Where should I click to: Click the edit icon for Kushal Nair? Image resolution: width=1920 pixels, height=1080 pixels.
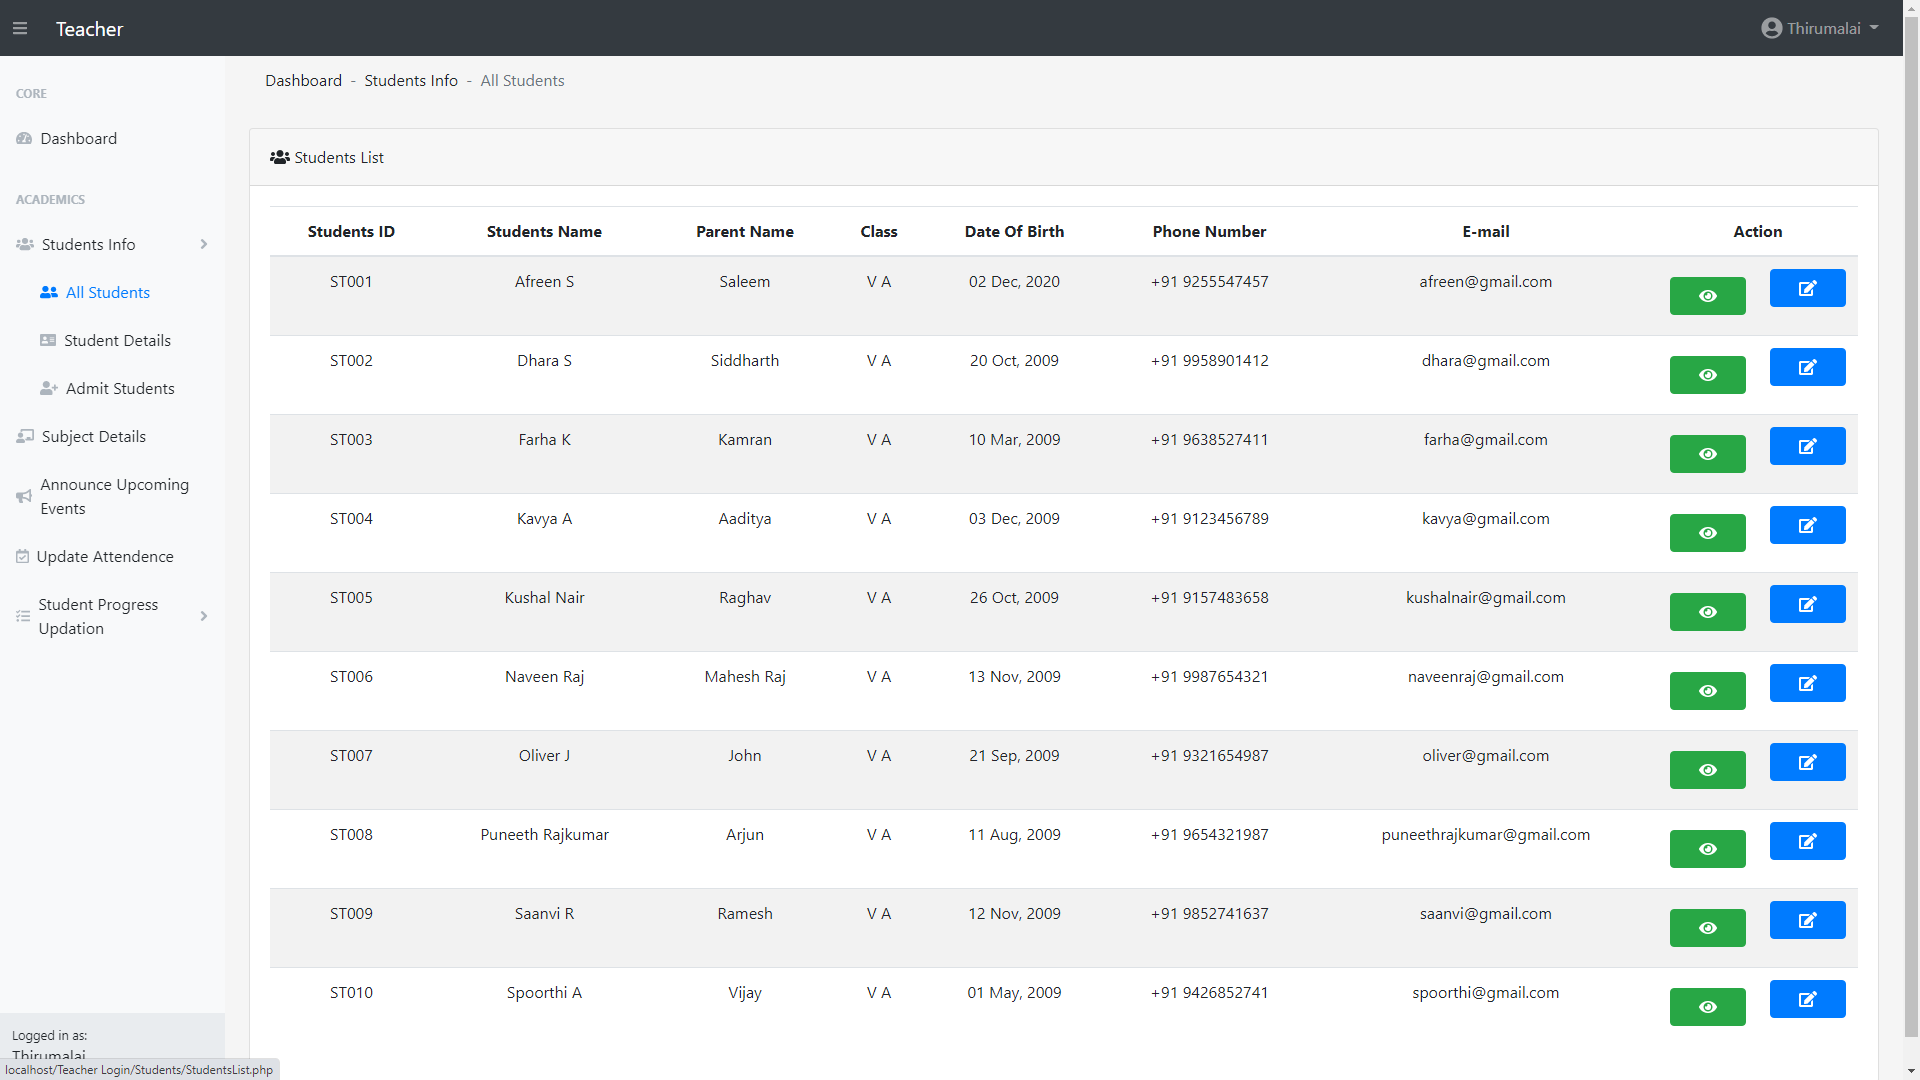click(1807, 604)
